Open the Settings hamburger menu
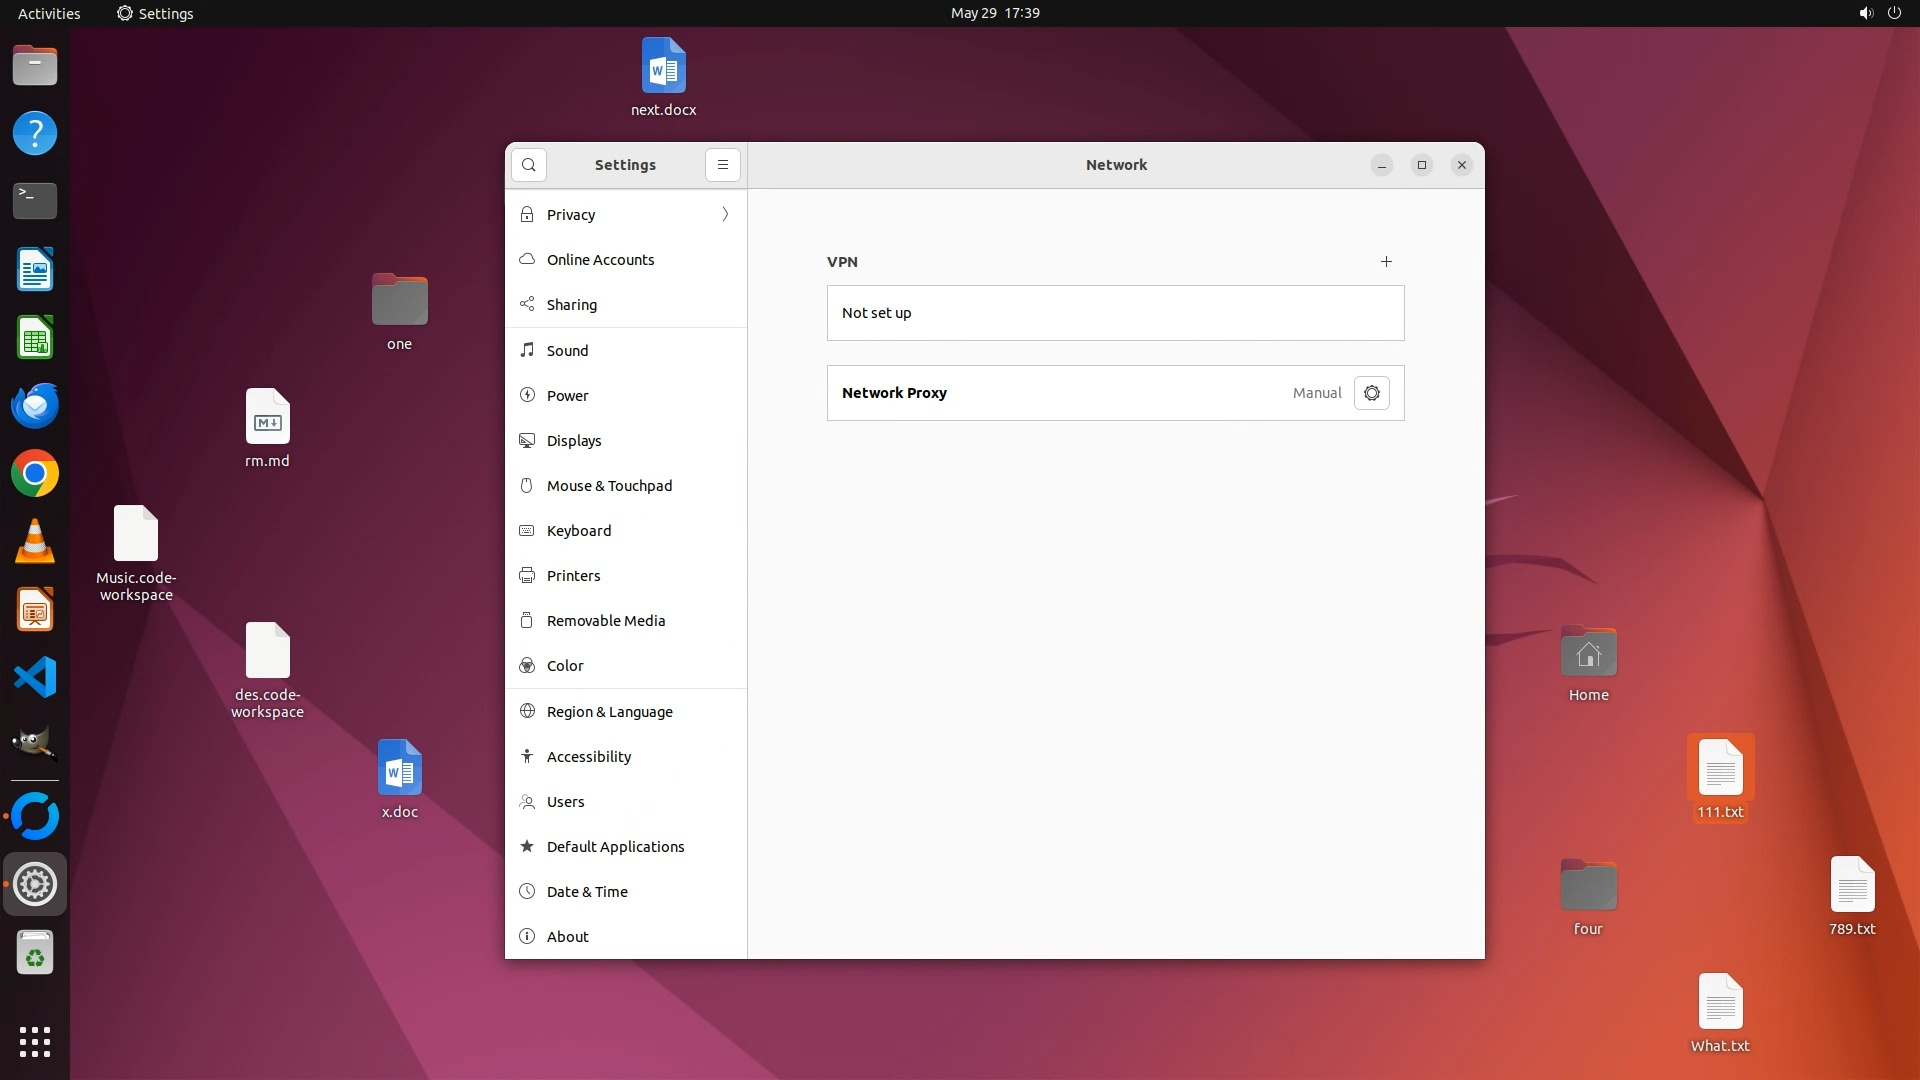 pyautogui.click(x=723, y=165)
